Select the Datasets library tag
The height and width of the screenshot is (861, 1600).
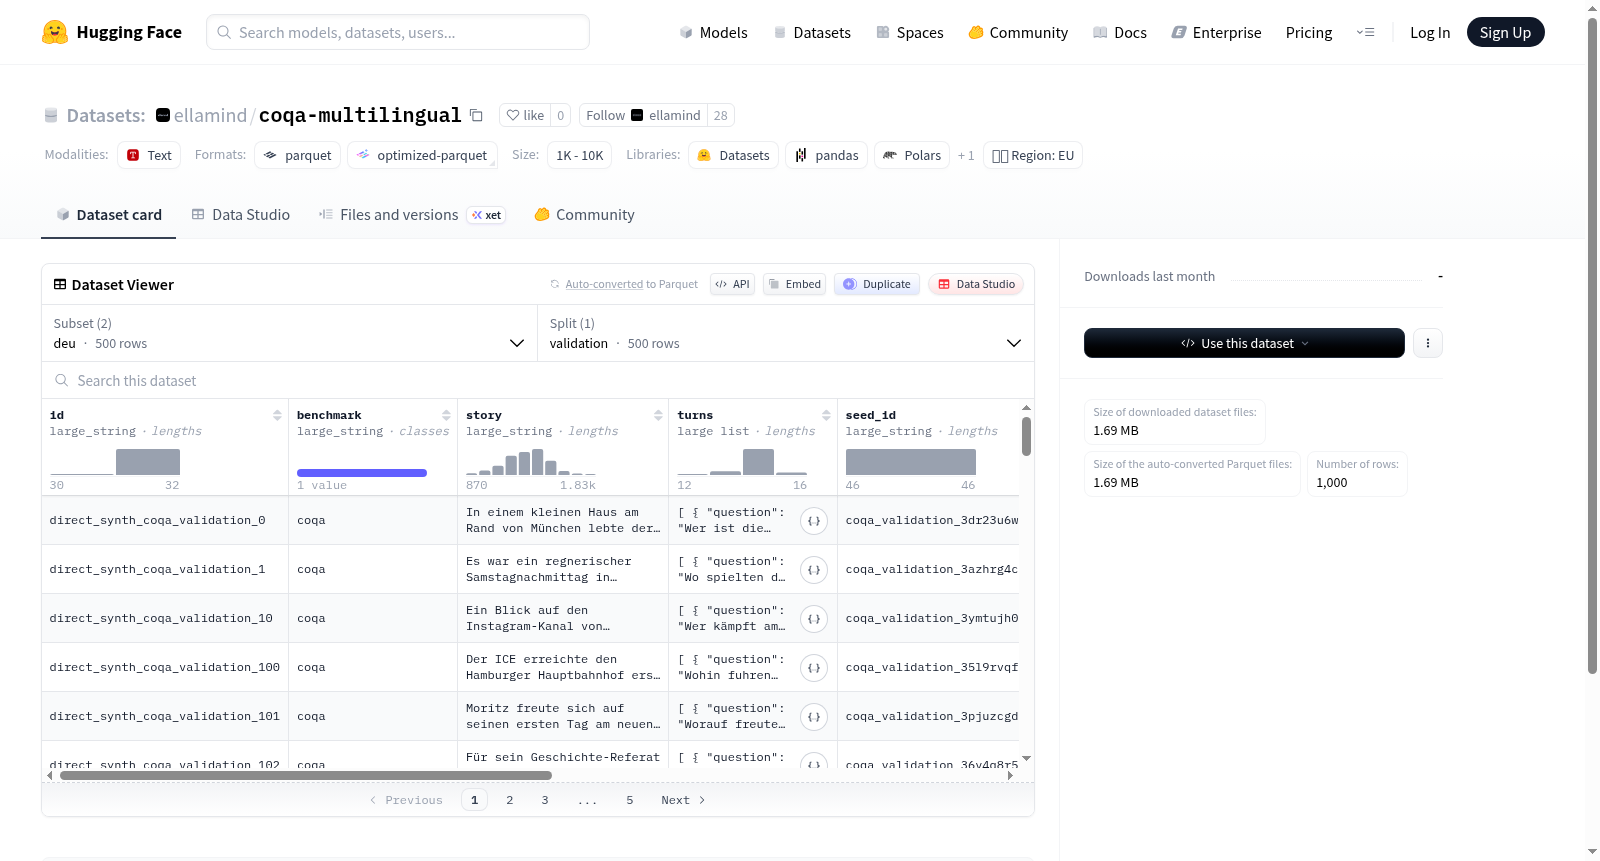coord(734,155)
